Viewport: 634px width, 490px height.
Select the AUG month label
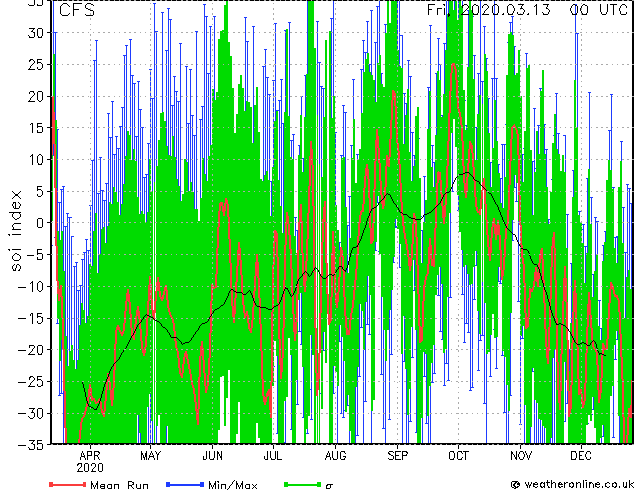point(335,456)
